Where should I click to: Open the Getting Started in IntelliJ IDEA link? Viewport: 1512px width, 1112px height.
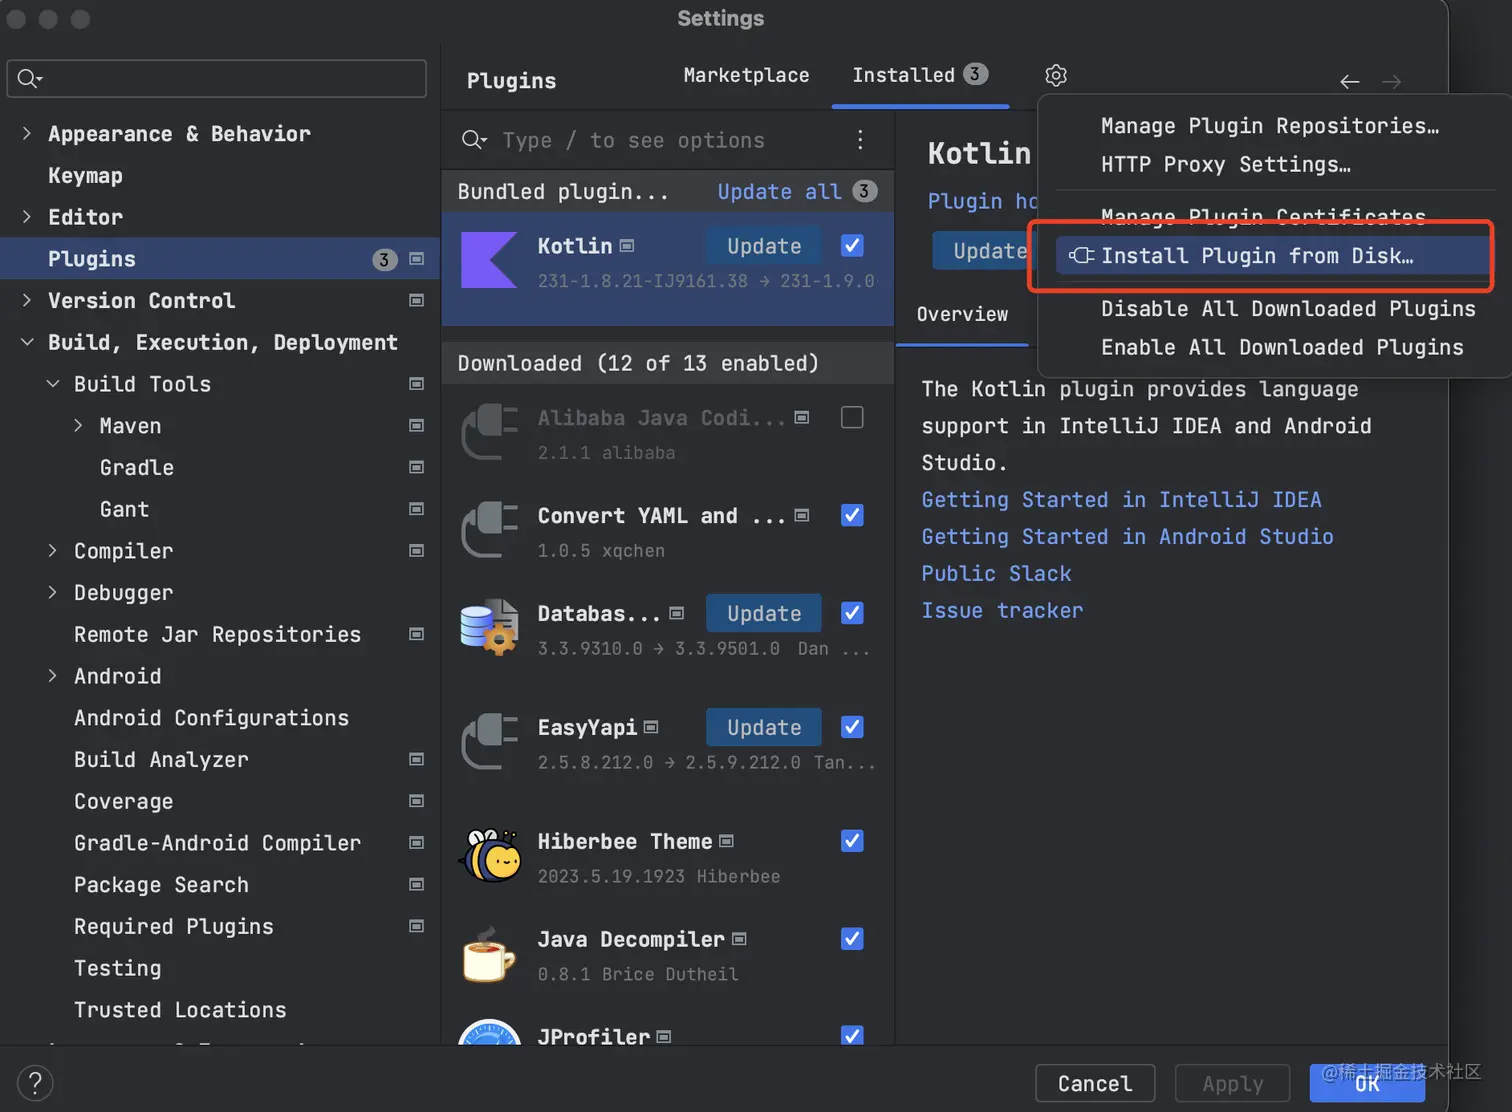pos(1121,500)
